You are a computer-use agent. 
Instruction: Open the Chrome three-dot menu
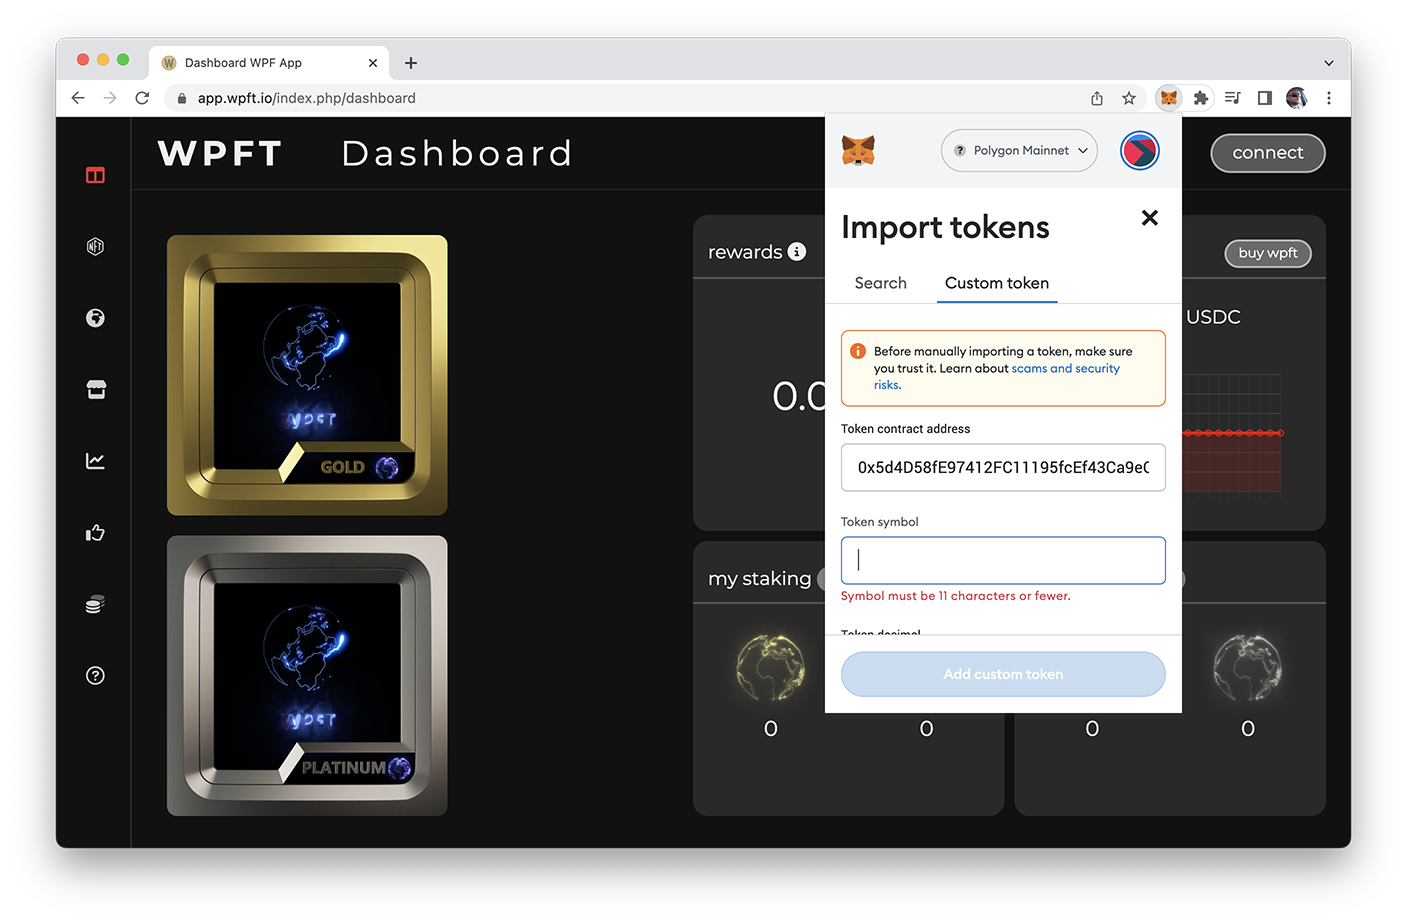(x=1328, y=98)
